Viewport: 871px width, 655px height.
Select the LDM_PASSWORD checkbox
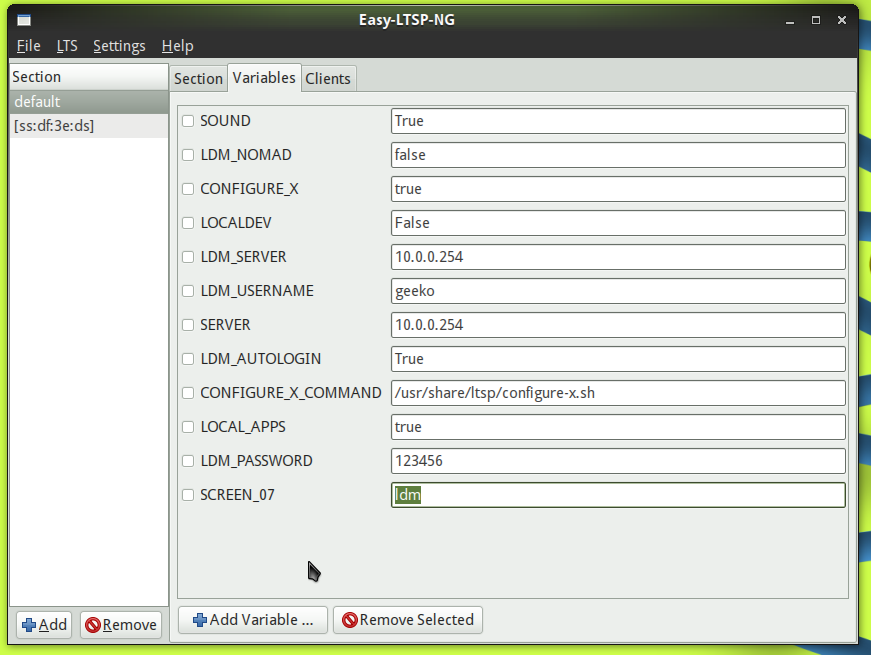tap(188, 461)
